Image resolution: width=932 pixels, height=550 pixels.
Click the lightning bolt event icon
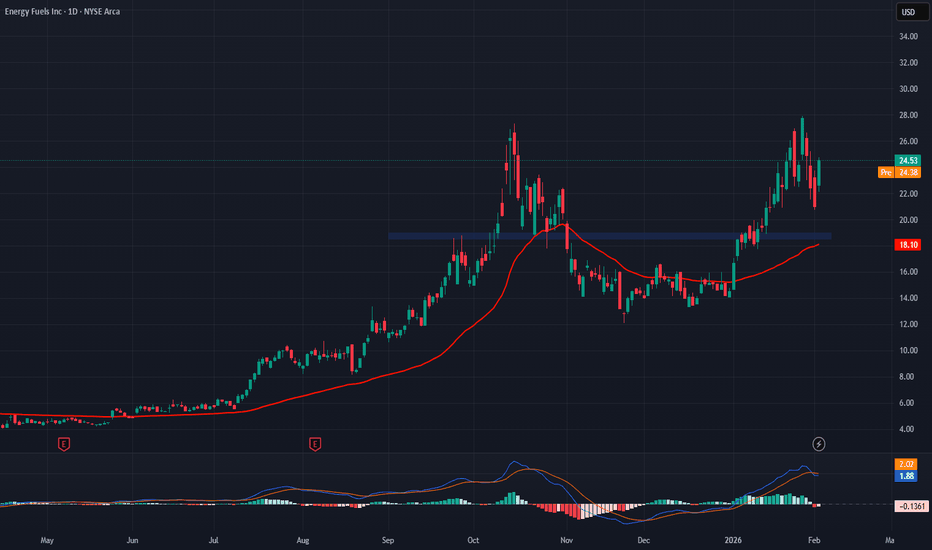click(818, 444)
